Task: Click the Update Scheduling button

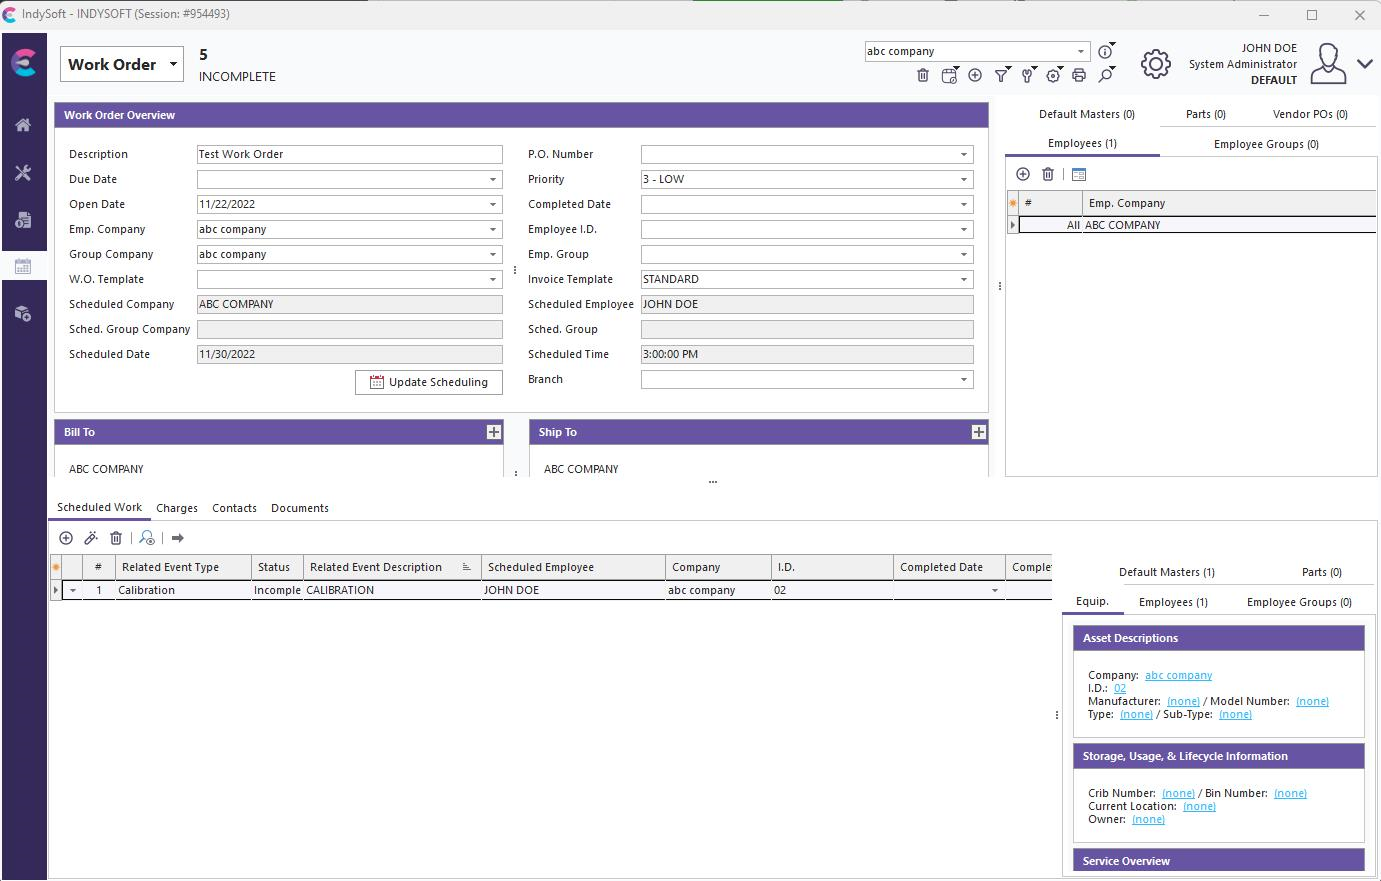Action: (x=429, y=382)
